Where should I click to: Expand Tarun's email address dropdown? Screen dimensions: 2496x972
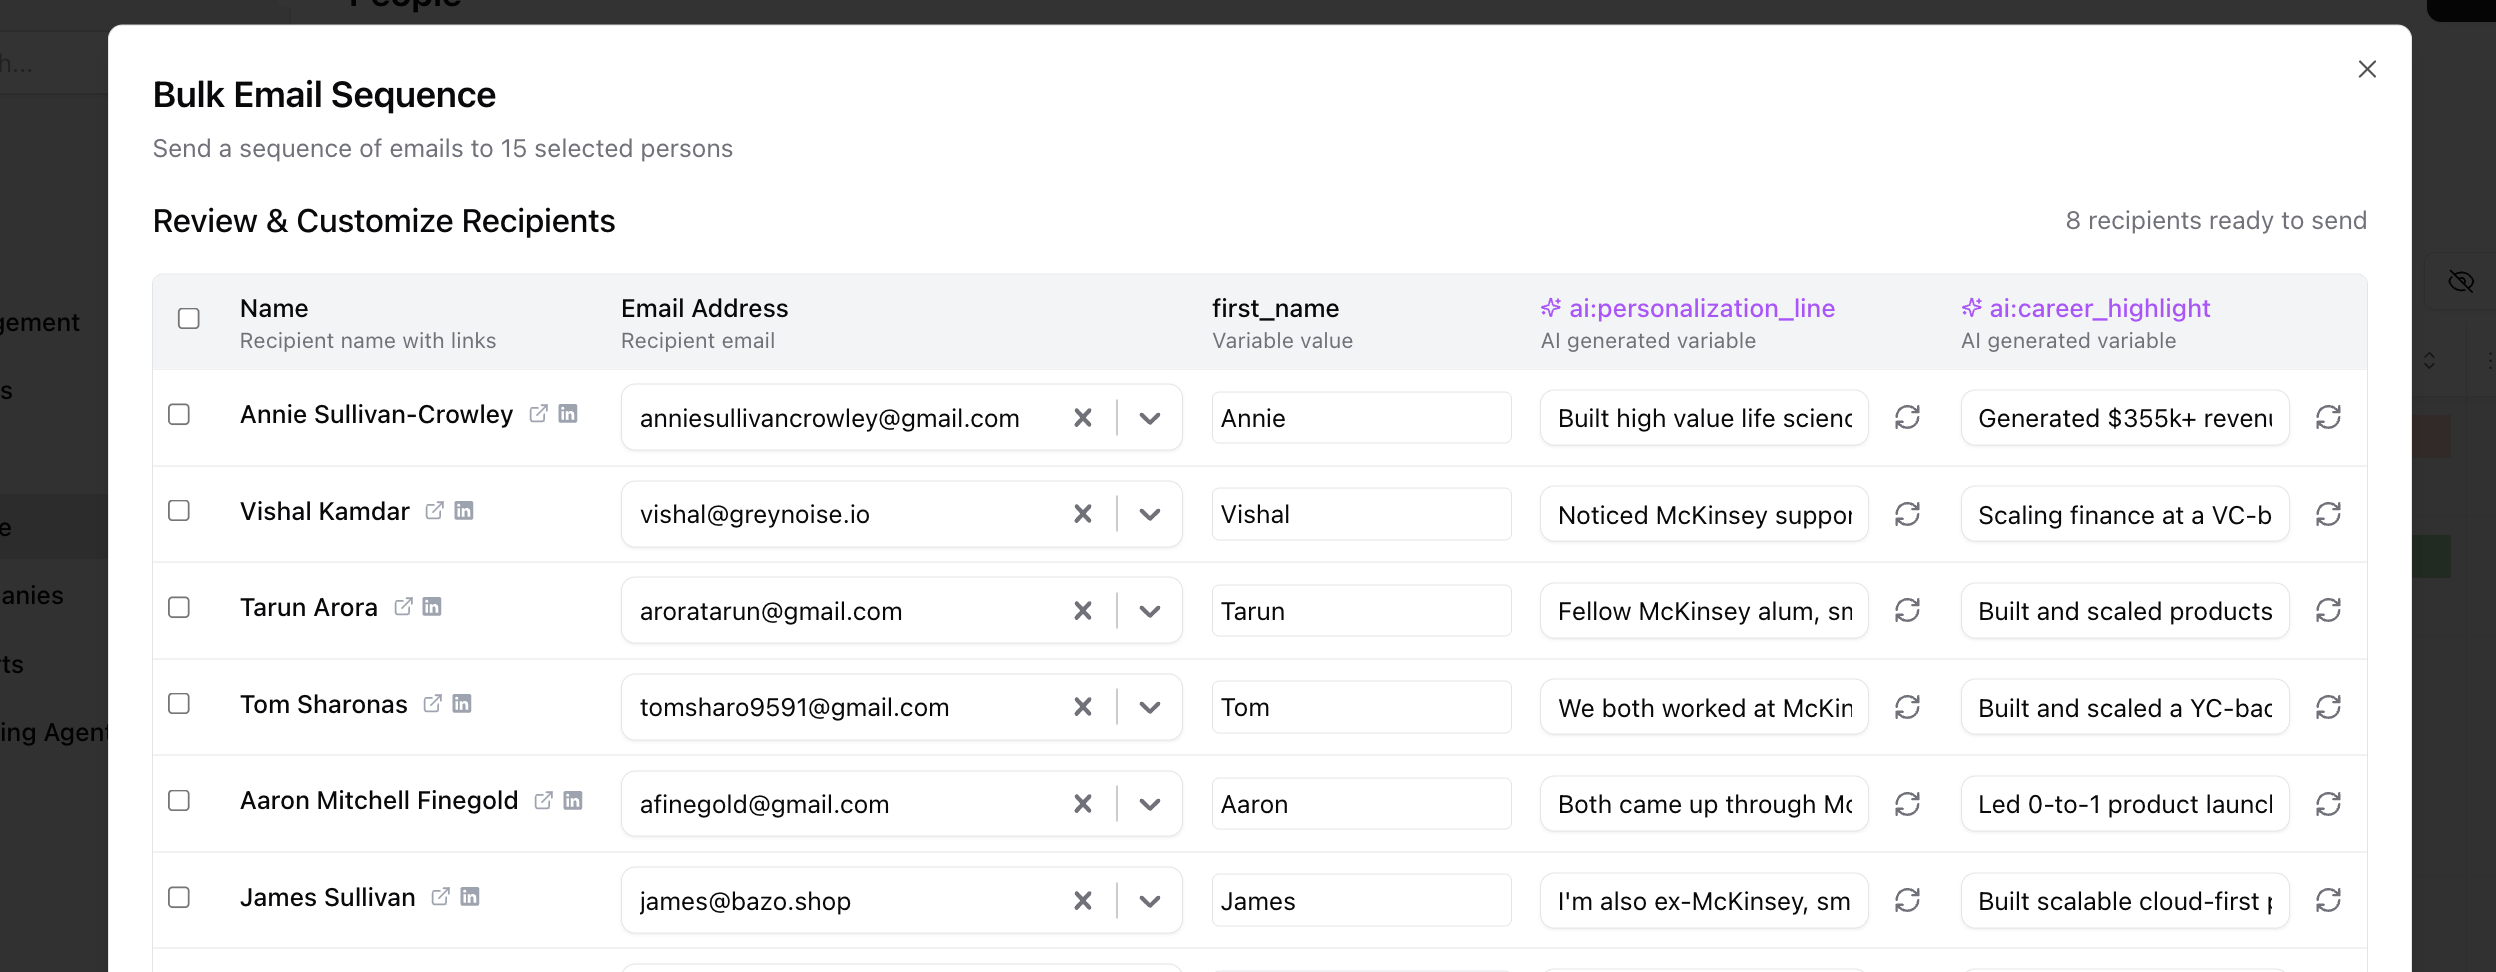click(1150, 611)
